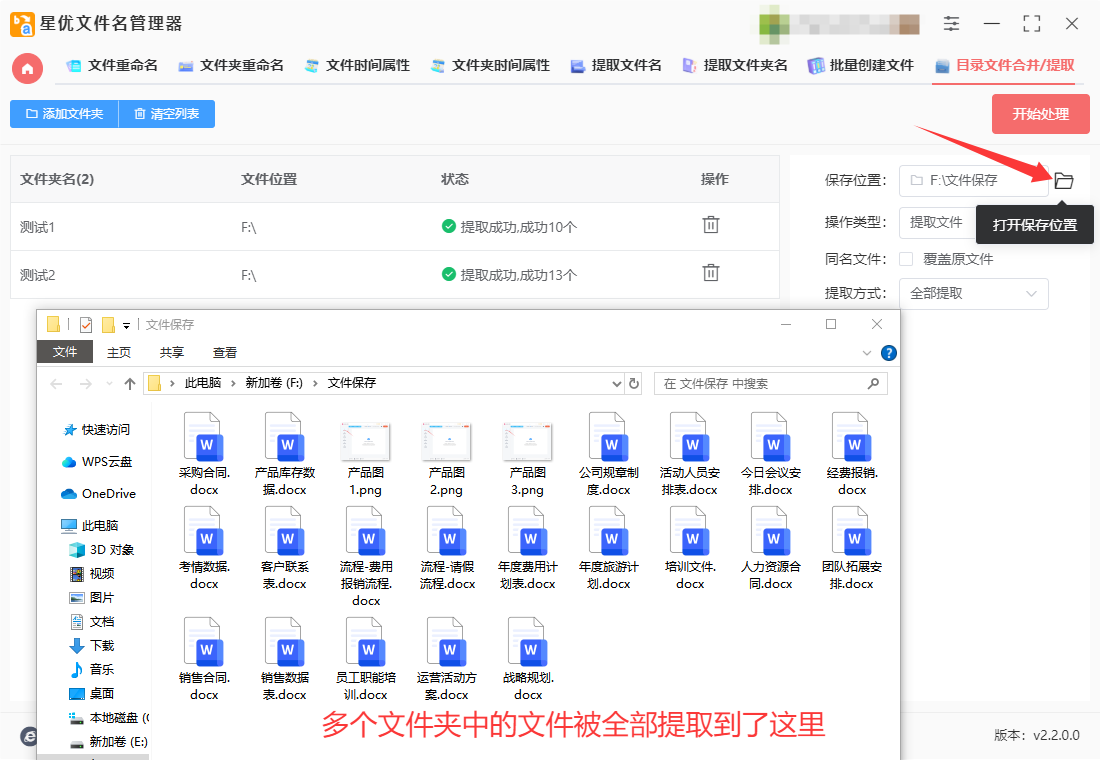Open 下载 folder in the navigation pane

92,646
